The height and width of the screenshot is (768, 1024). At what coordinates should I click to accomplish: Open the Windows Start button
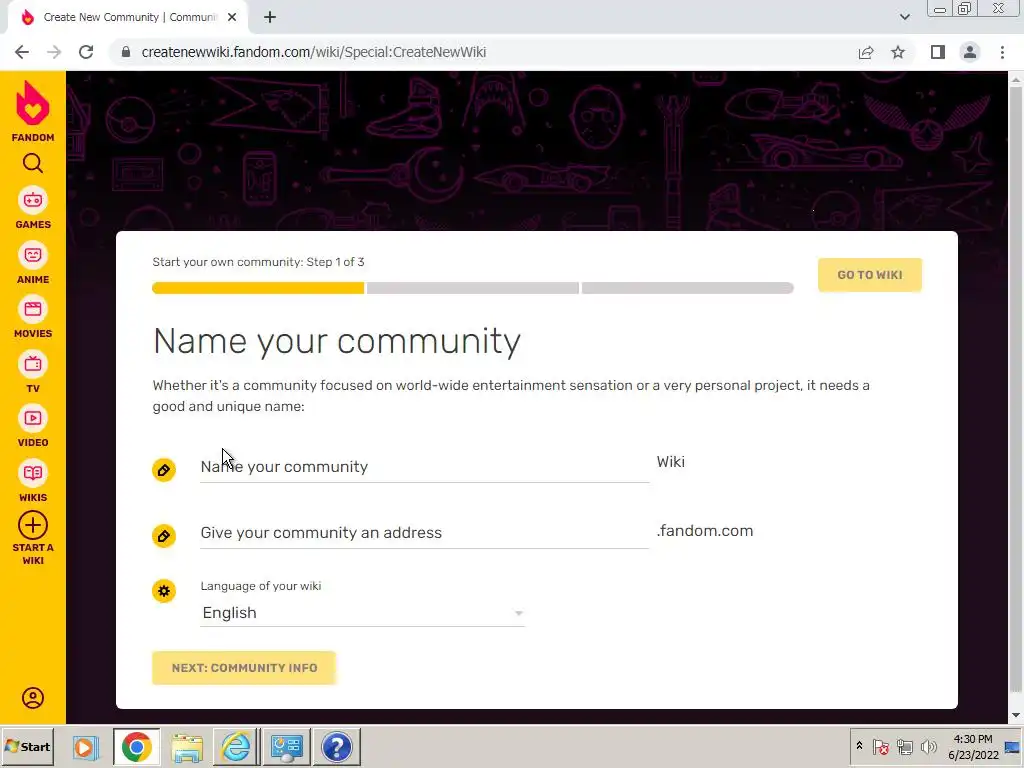pos(27,746)
